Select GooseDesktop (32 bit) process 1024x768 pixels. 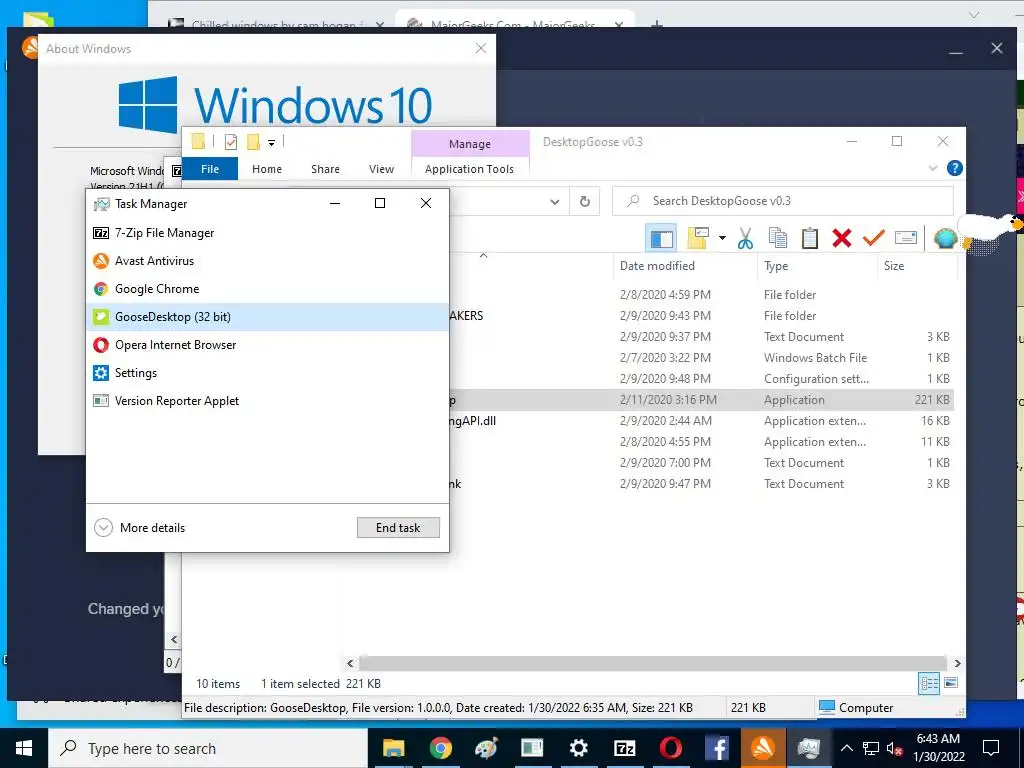coord(267,317)
